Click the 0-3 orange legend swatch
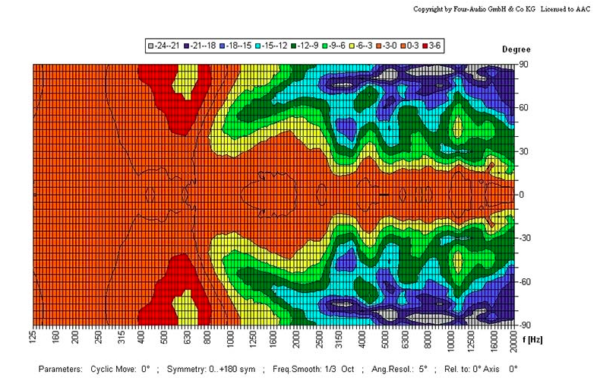Screen dimensions: 600x381 [x=403, y=46]
